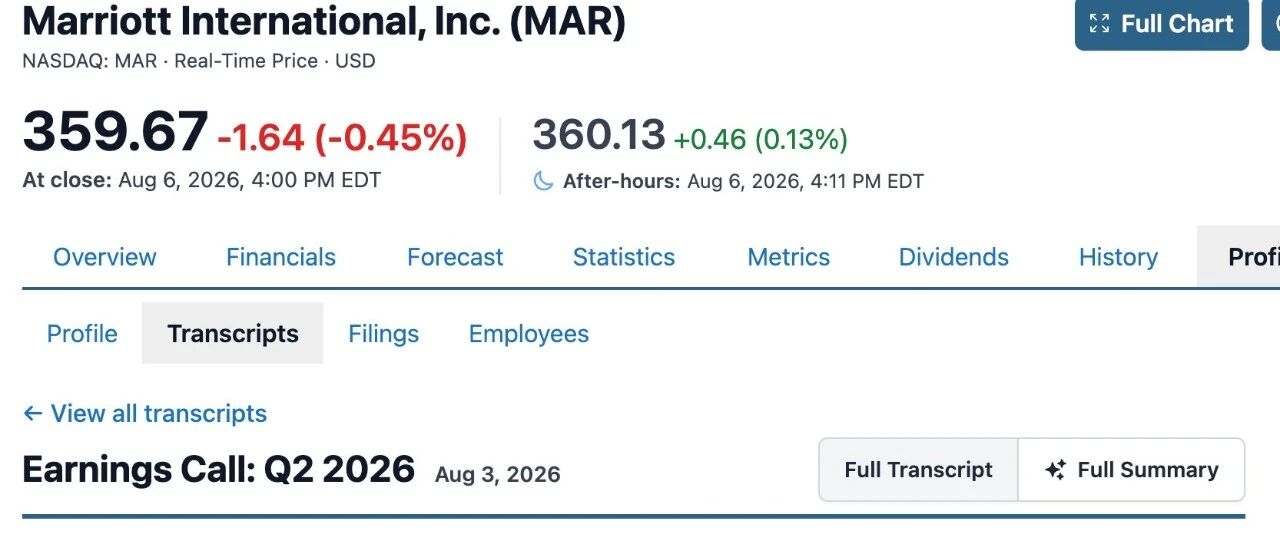Go to the Filings sub-tab
1280x544 pixels.
point(384,333)
